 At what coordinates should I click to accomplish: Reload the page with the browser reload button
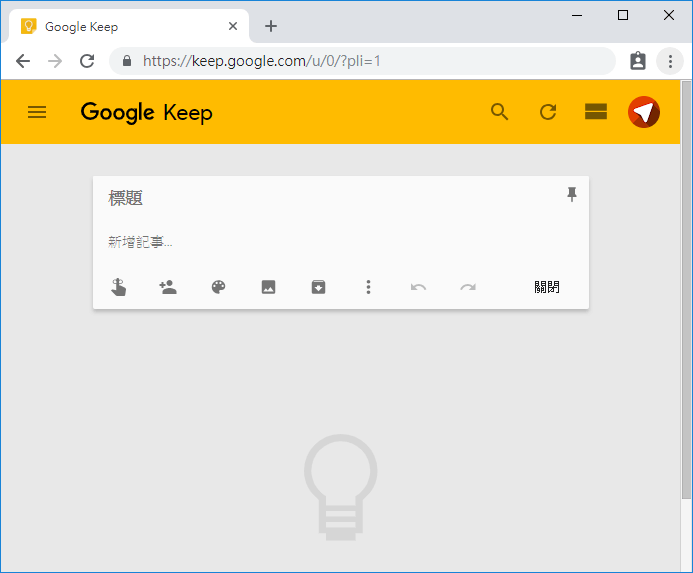[x=87, y=61]
